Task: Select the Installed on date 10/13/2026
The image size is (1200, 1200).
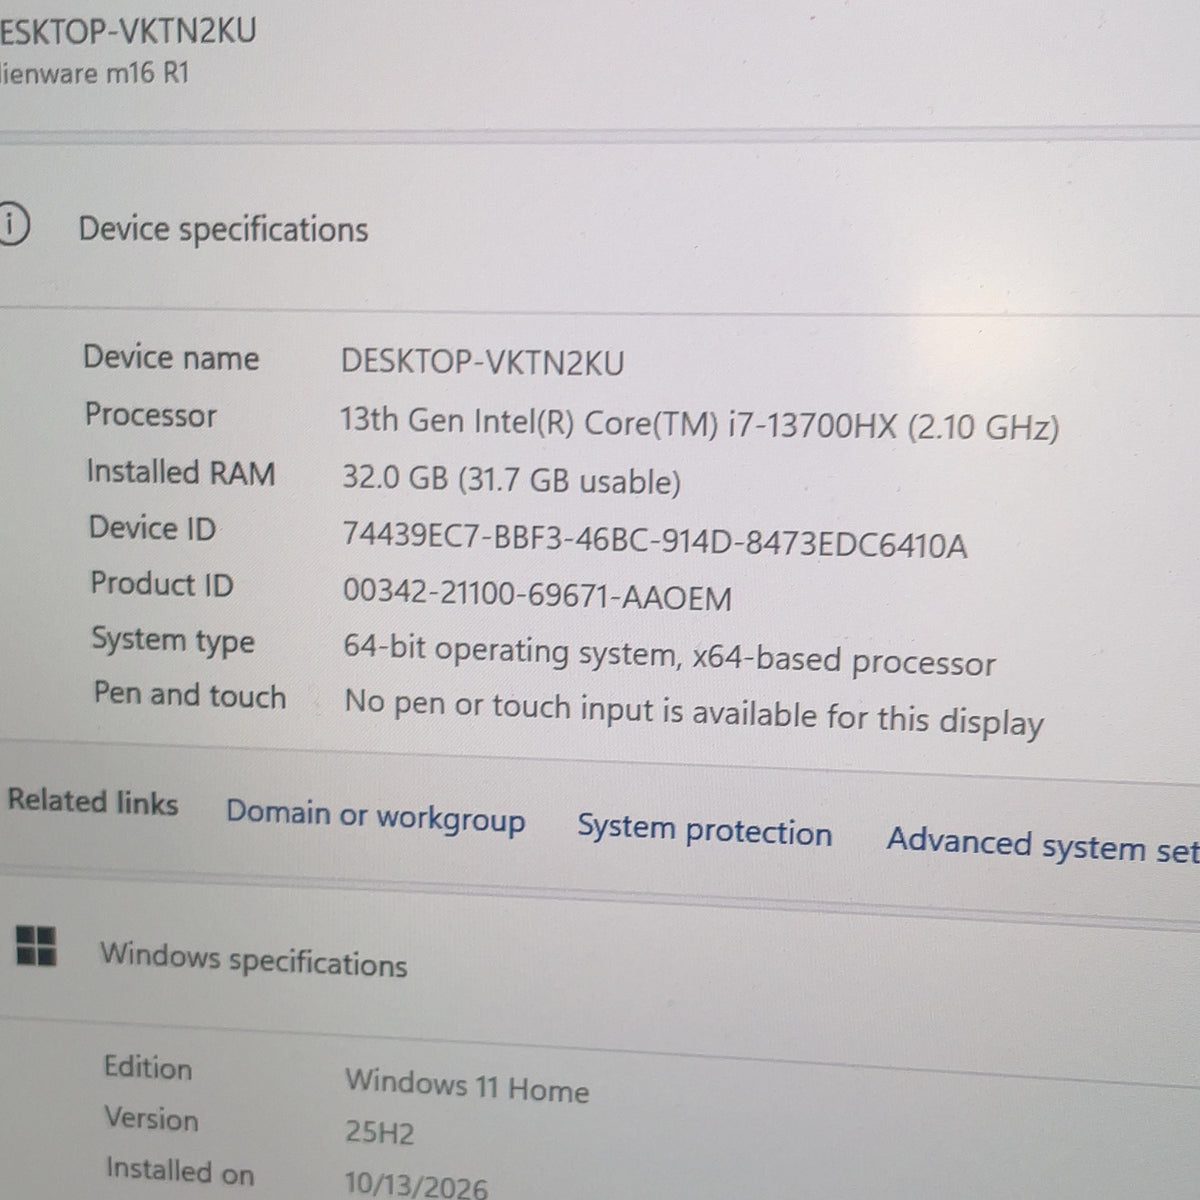Action: tap(416, 1184)
